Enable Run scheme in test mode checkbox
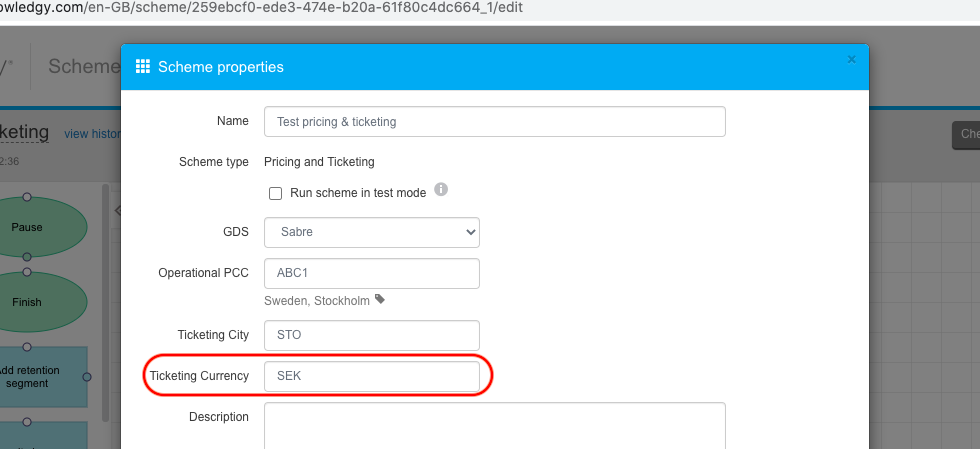 [x=276, y=193]
